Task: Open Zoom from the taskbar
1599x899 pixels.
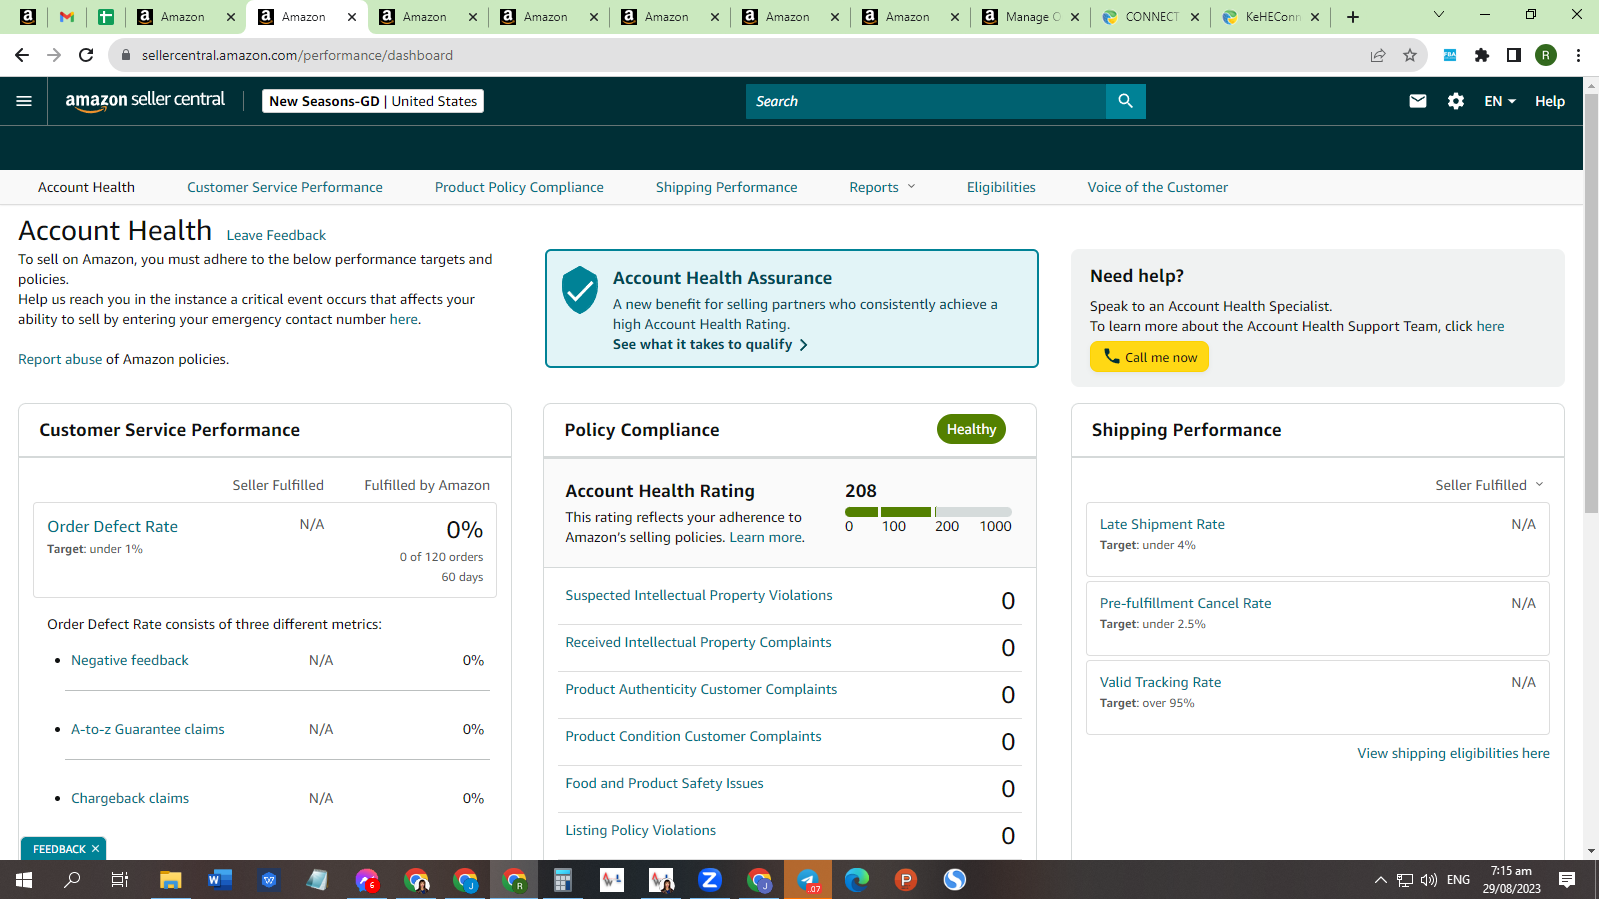Action: tap(709, 880)
